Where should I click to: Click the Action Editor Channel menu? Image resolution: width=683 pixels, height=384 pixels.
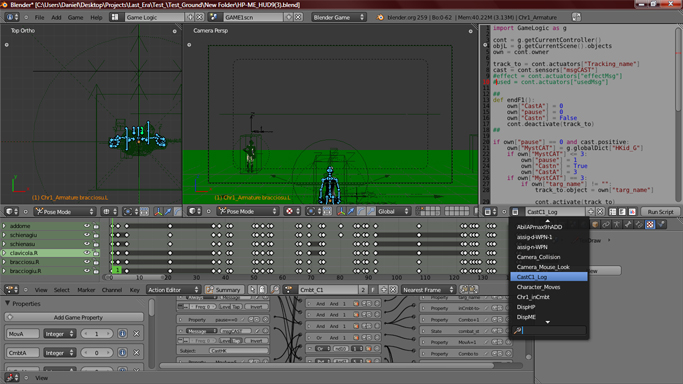pos(112,290)
